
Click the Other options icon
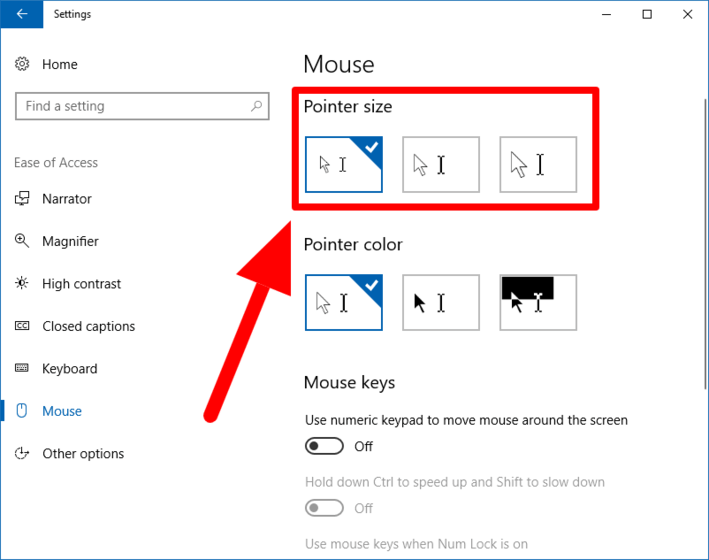point(23,454)
